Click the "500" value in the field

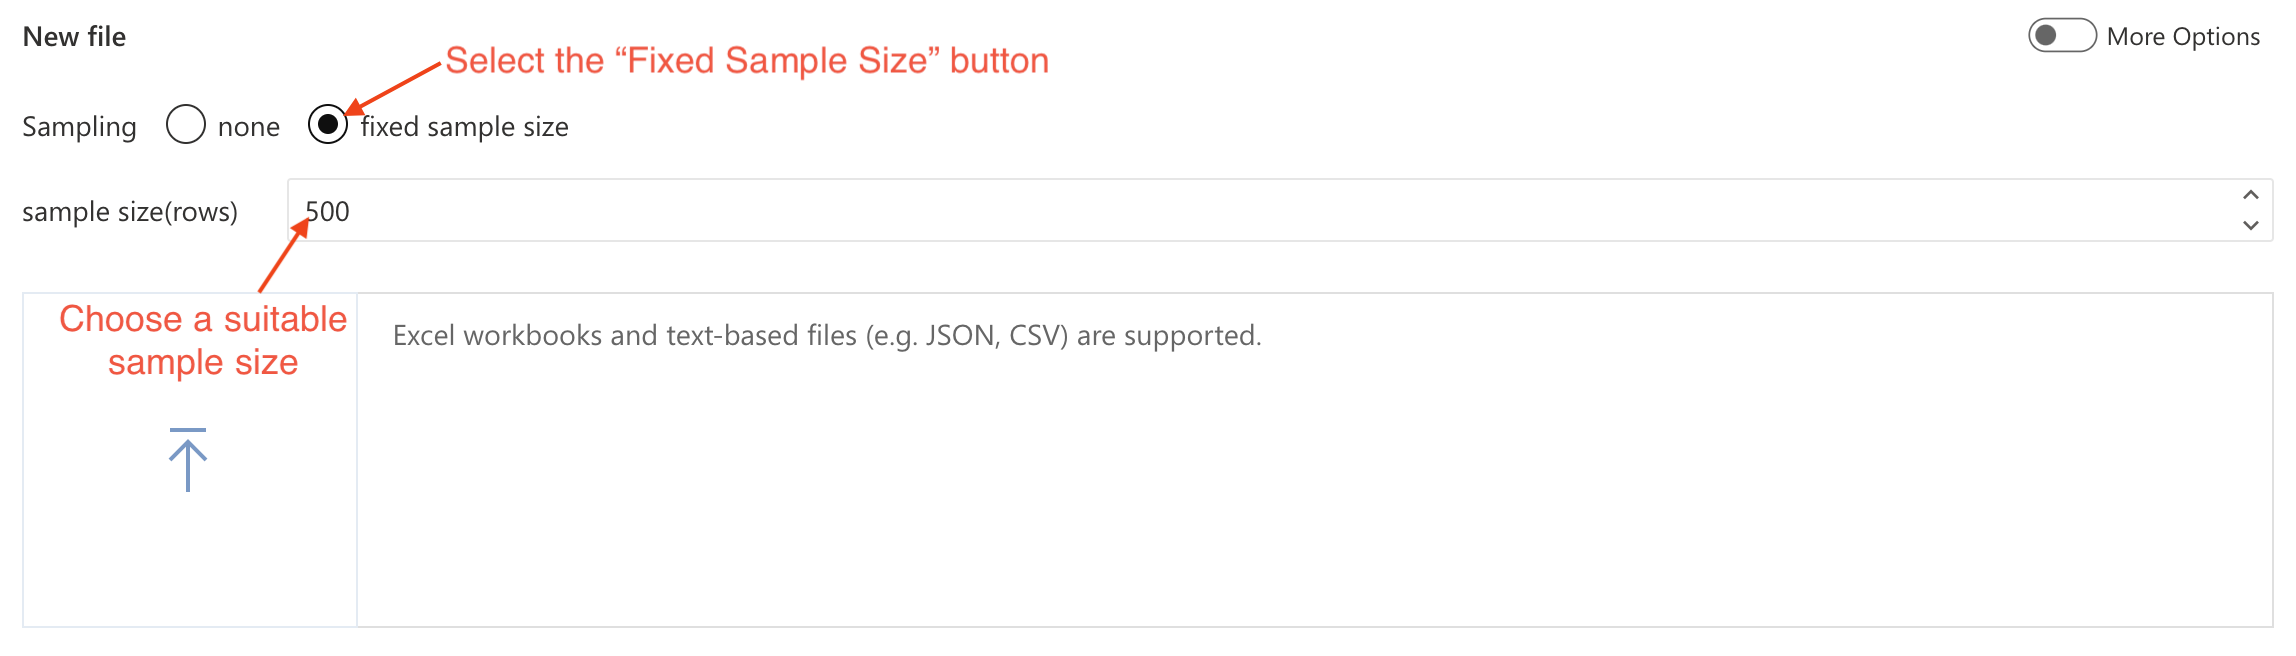[x=328, y=212]
